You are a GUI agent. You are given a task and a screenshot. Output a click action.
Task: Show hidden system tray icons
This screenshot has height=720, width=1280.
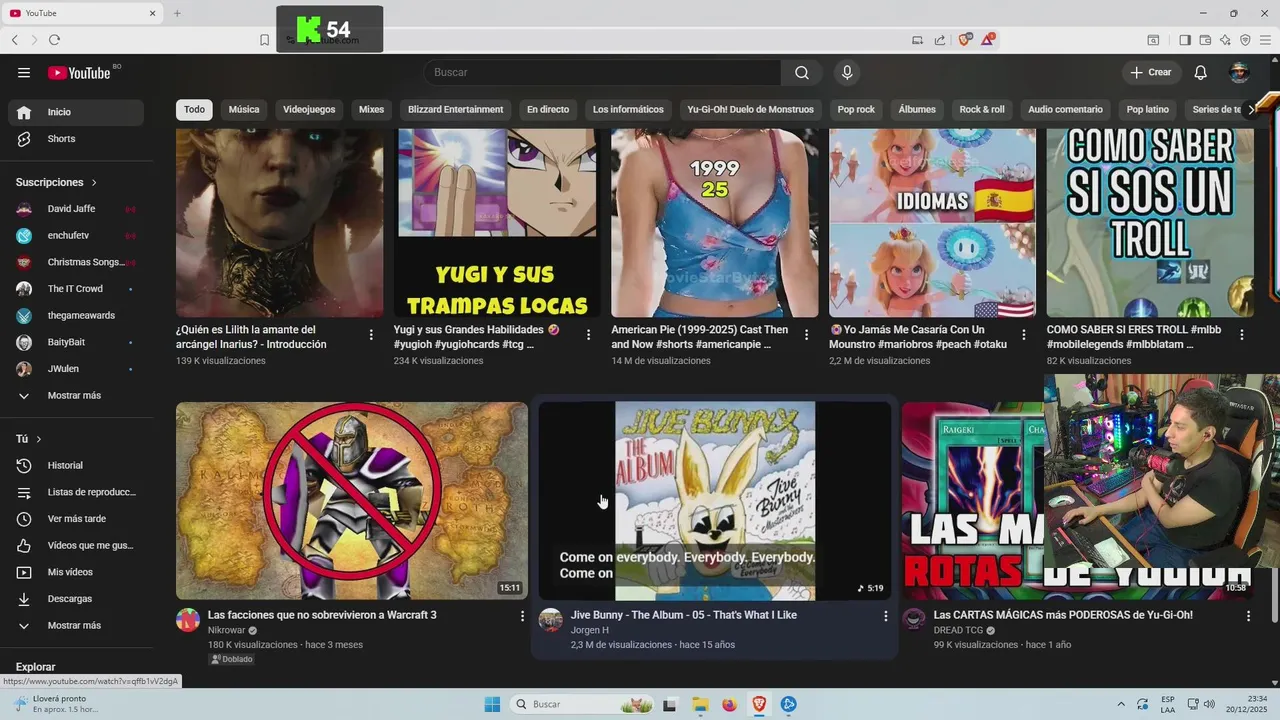(1120, 704)
